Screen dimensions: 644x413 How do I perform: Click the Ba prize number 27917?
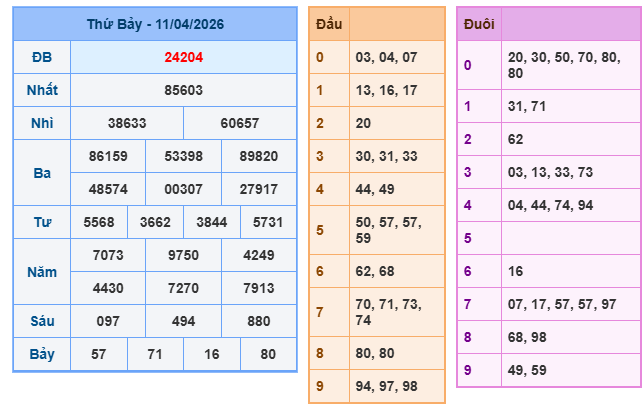coord(259,189)
